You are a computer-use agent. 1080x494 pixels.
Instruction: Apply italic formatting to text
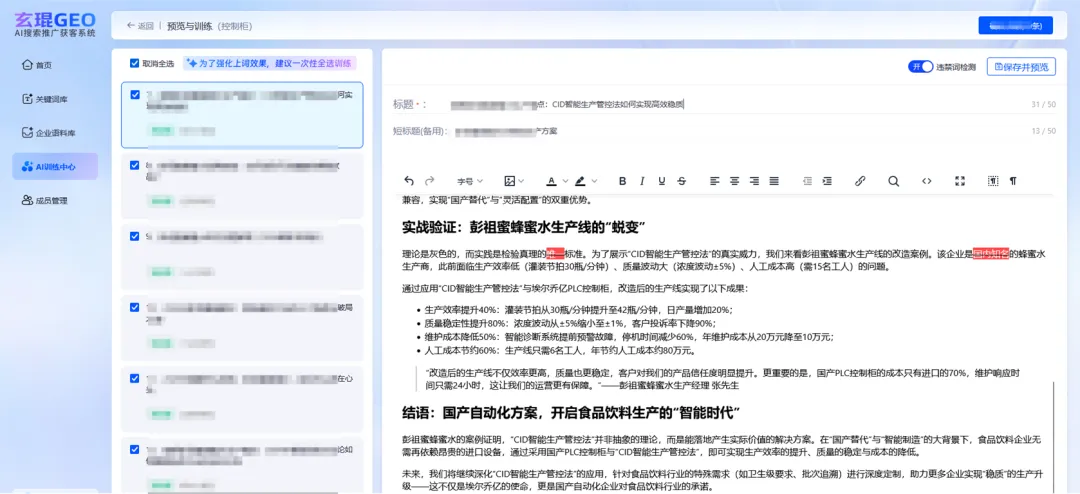[642, 181]
